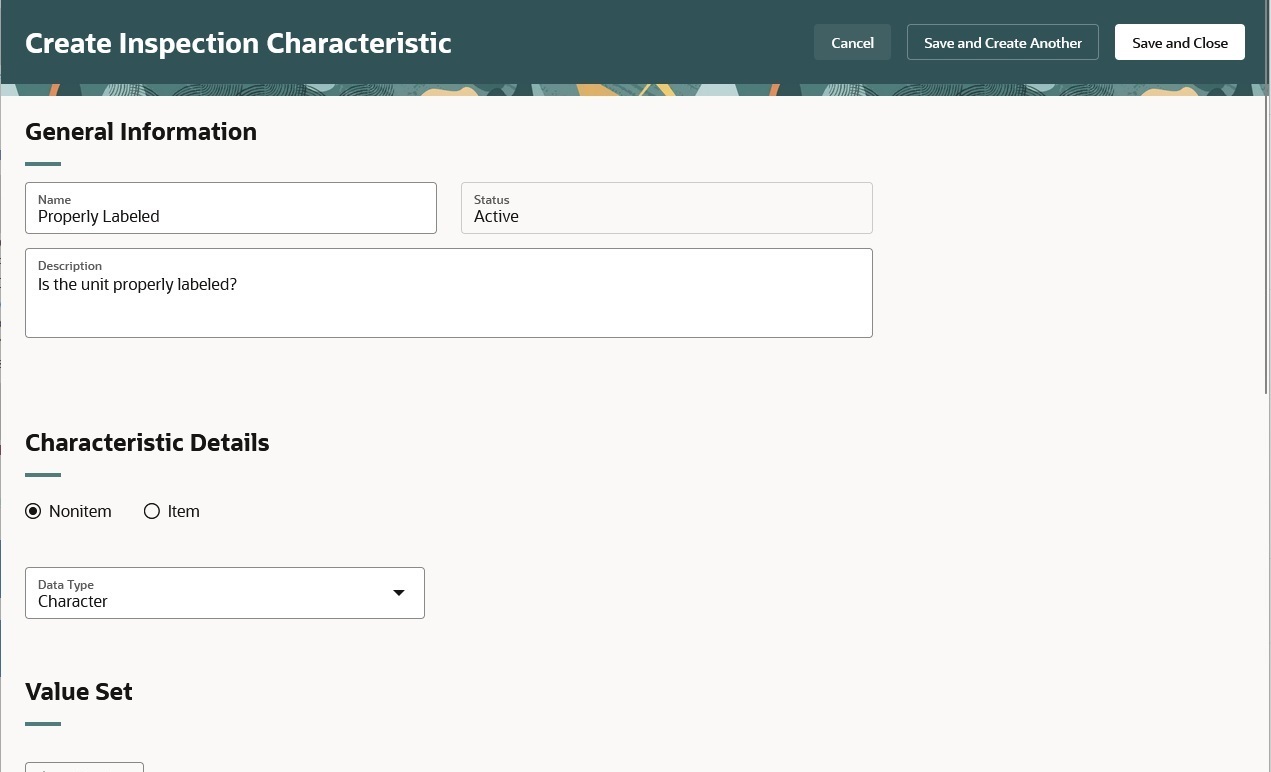
Task: Click Save and Close
Action: (x=1179, y=42)
